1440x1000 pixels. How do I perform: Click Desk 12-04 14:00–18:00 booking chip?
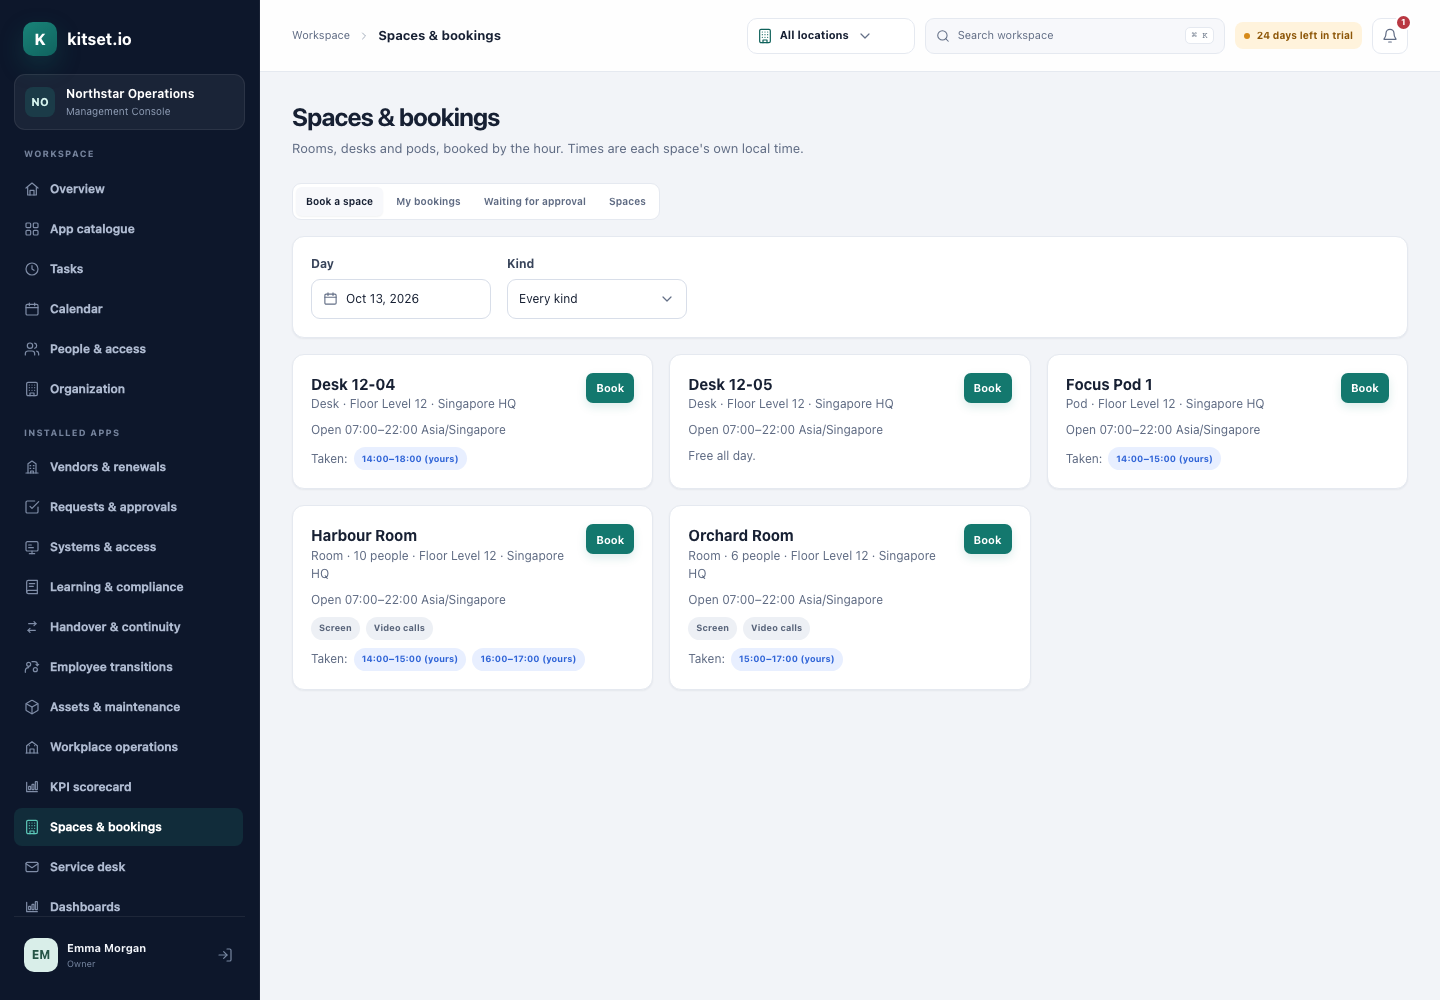(410, 459)
